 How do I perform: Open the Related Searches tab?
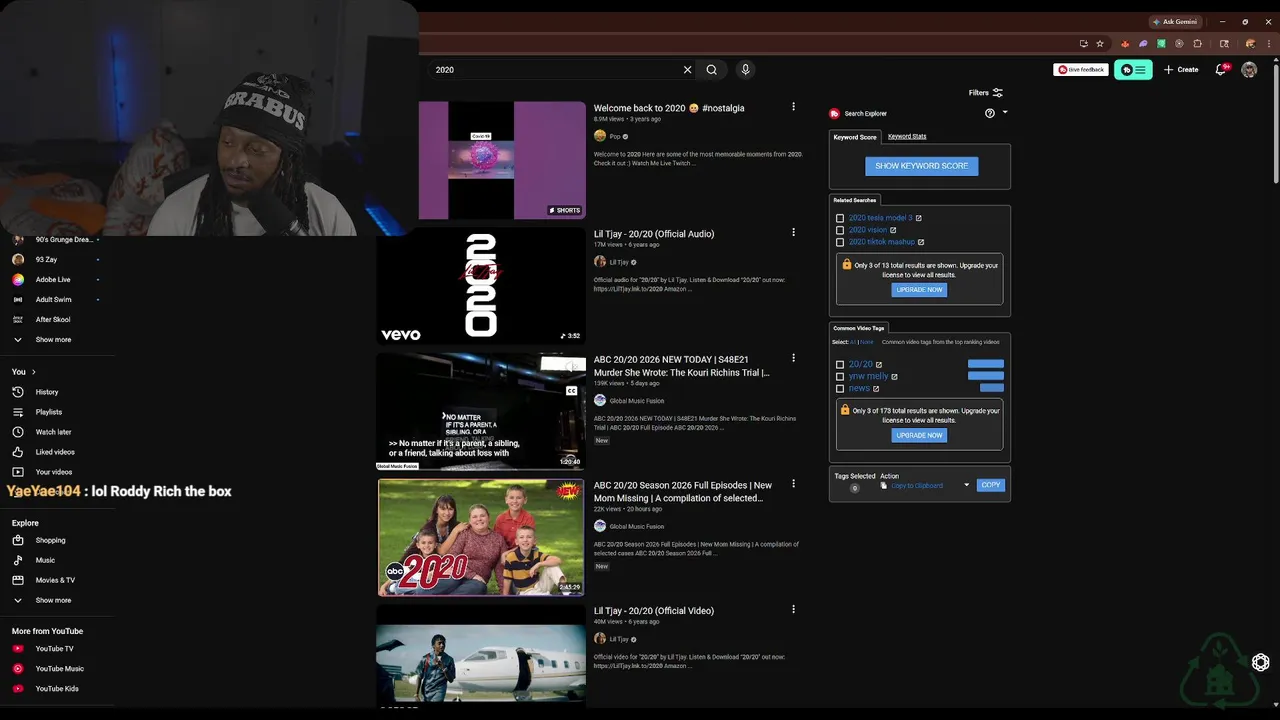click(x=855, y=200)
